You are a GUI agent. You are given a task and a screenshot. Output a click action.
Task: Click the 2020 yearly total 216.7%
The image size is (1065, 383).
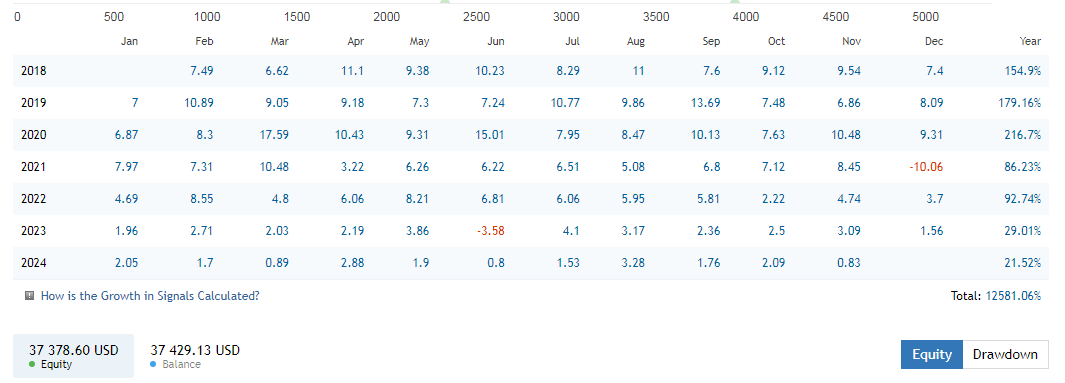[1023, 135]
